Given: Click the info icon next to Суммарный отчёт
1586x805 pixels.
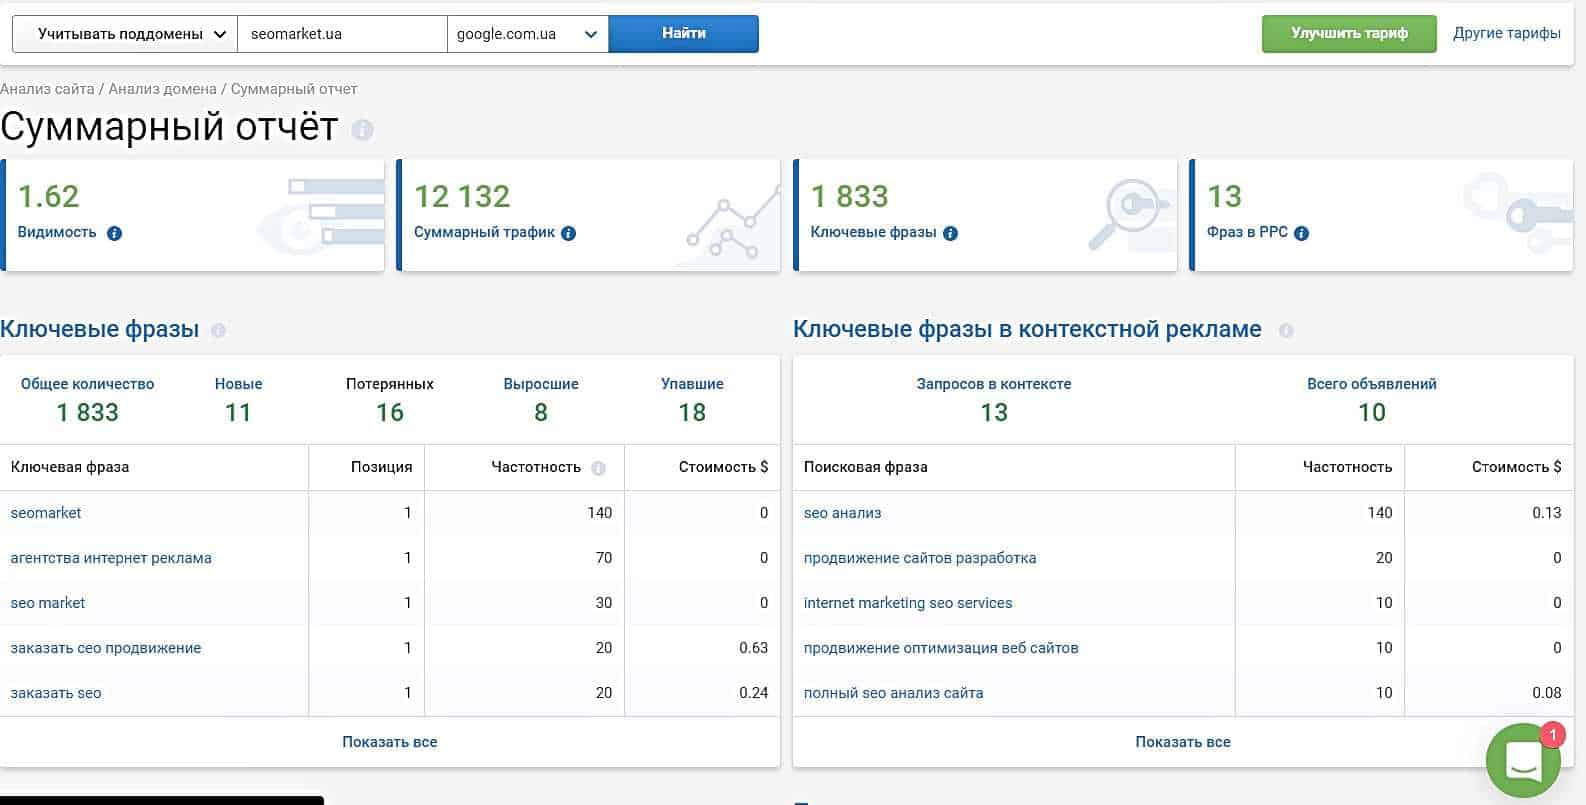Looking at the screenshot, I should [x=363, y=130].
